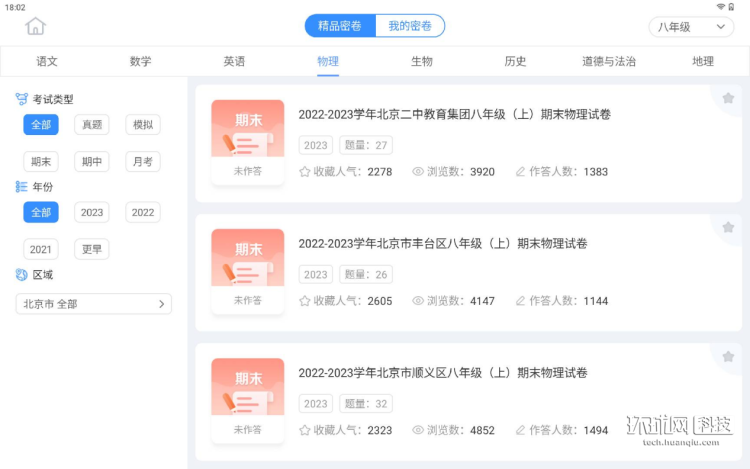Click the 区域 region icon
This screenshot has width=750, height=469.
click(22, 275)
